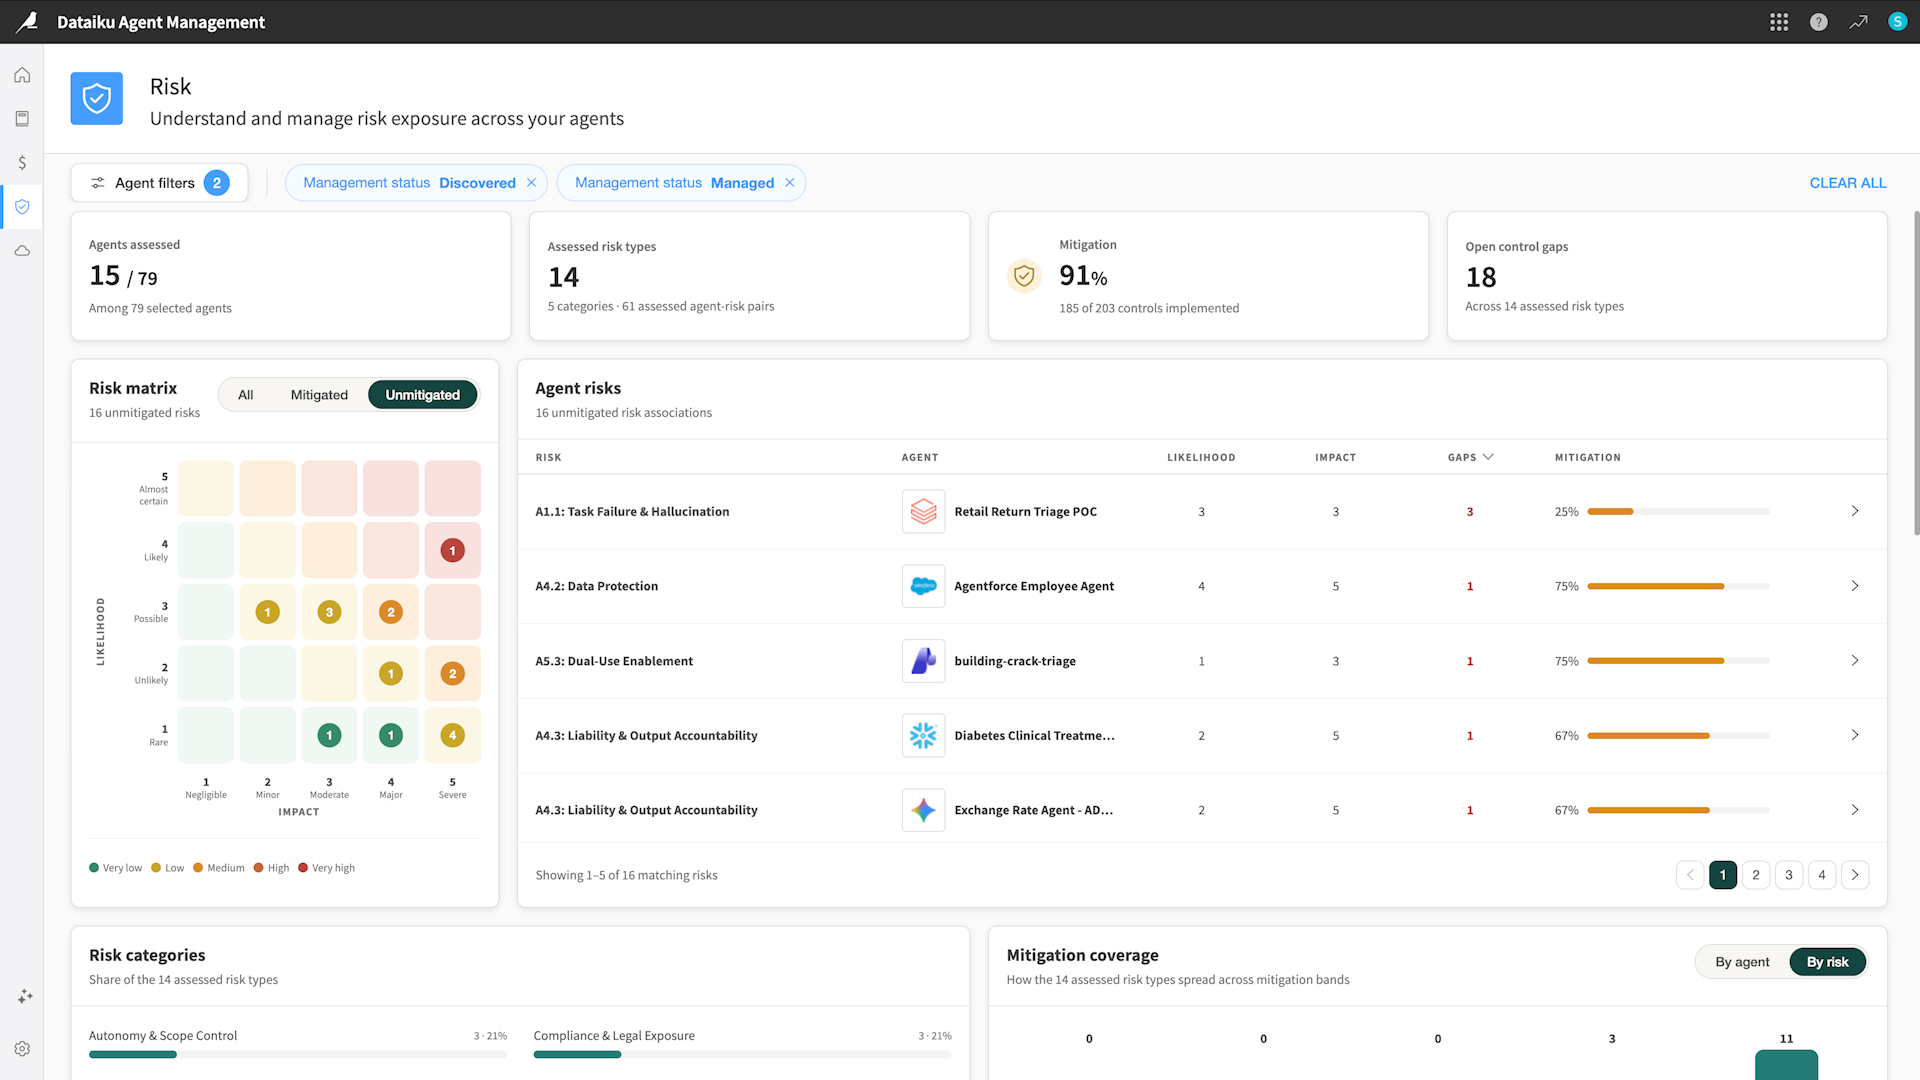This screenshot has width=1920, height=1080.
Task: Switch Mitigation coverage to By agent
Action: (x=1742, y=962)
